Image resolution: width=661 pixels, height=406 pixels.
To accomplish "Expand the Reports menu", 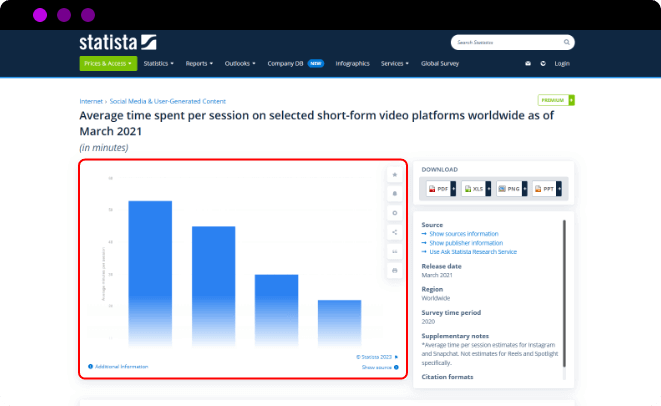I will (x=199, y=63).
